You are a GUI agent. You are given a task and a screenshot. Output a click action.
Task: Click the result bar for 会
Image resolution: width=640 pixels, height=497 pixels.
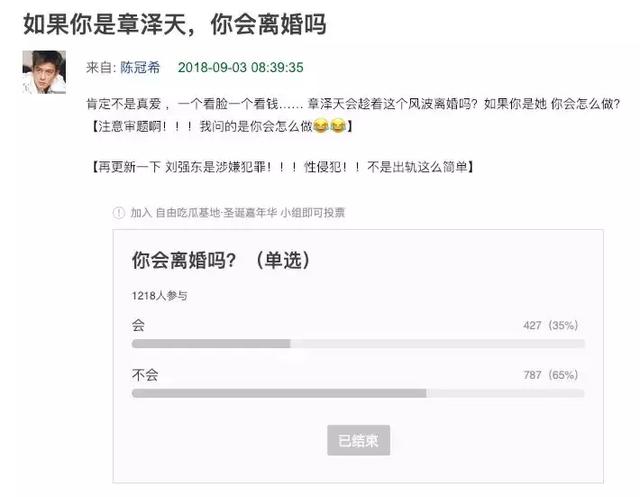pos(358,343)
